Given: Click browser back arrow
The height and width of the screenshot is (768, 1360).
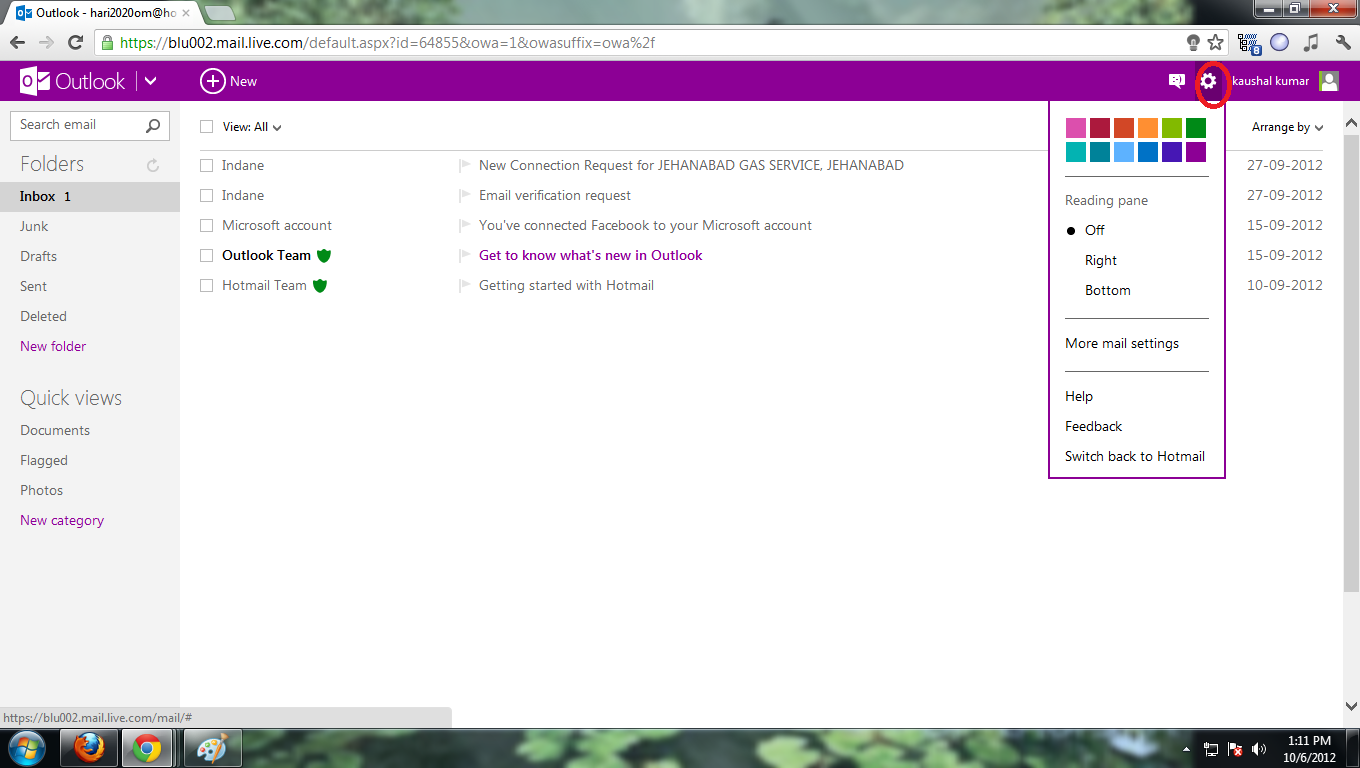Looking at the screenshot, I should [x=18, y=43].
